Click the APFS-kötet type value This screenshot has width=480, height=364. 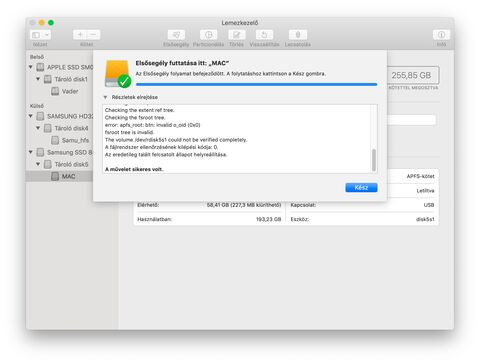point(420,176)
